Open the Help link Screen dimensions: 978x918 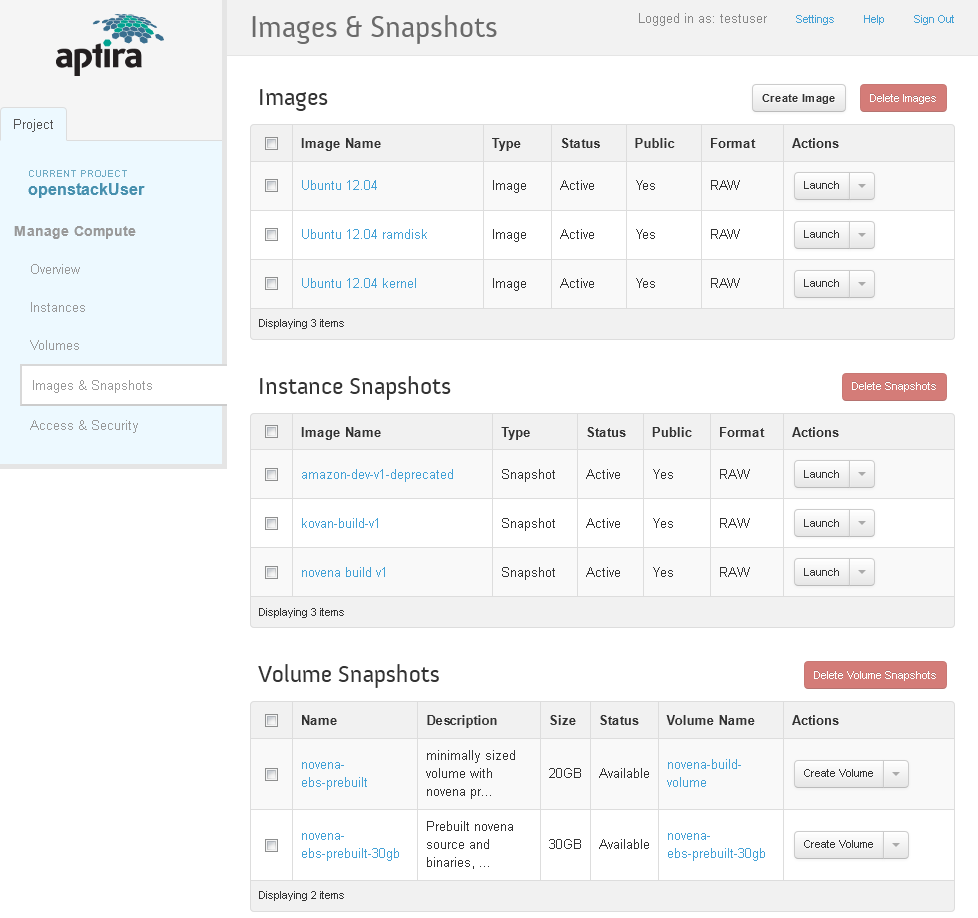(x=873, y=19)
